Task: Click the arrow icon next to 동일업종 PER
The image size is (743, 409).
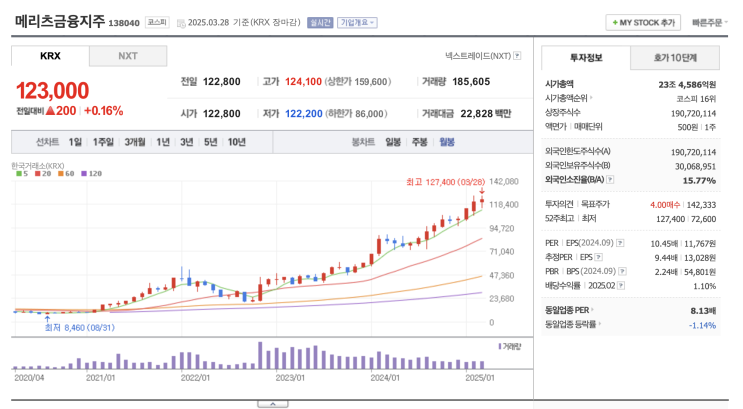Action: tap(593, 310)
